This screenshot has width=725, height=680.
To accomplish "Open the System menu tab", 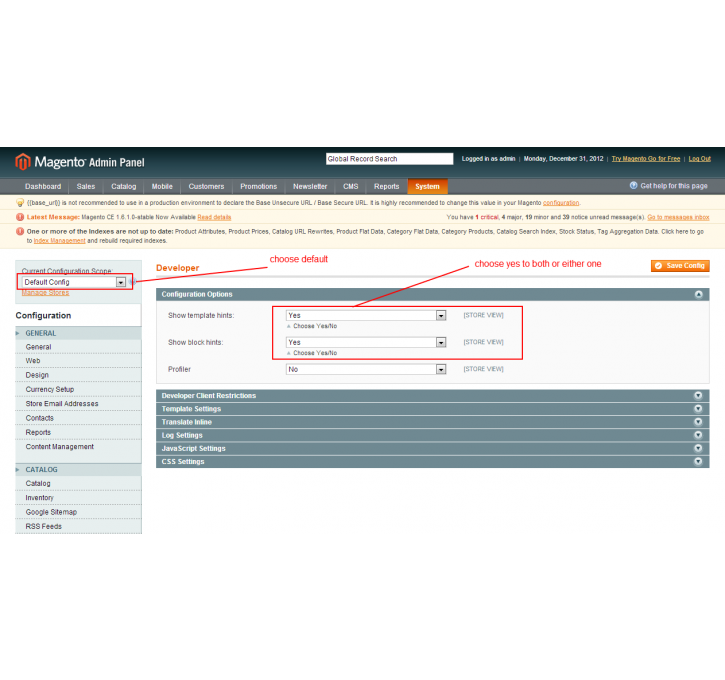I will 427,186.
